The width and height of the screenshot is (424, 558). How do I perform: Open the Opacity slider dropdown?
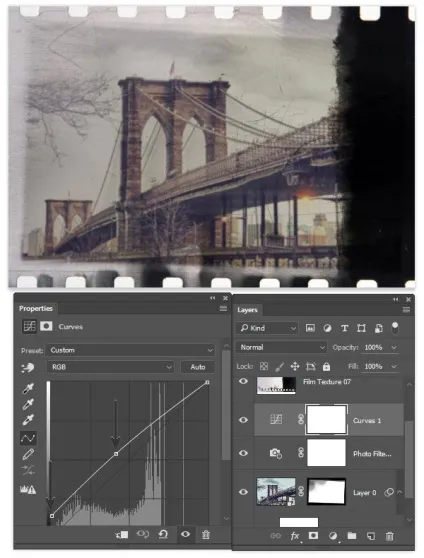394,347
